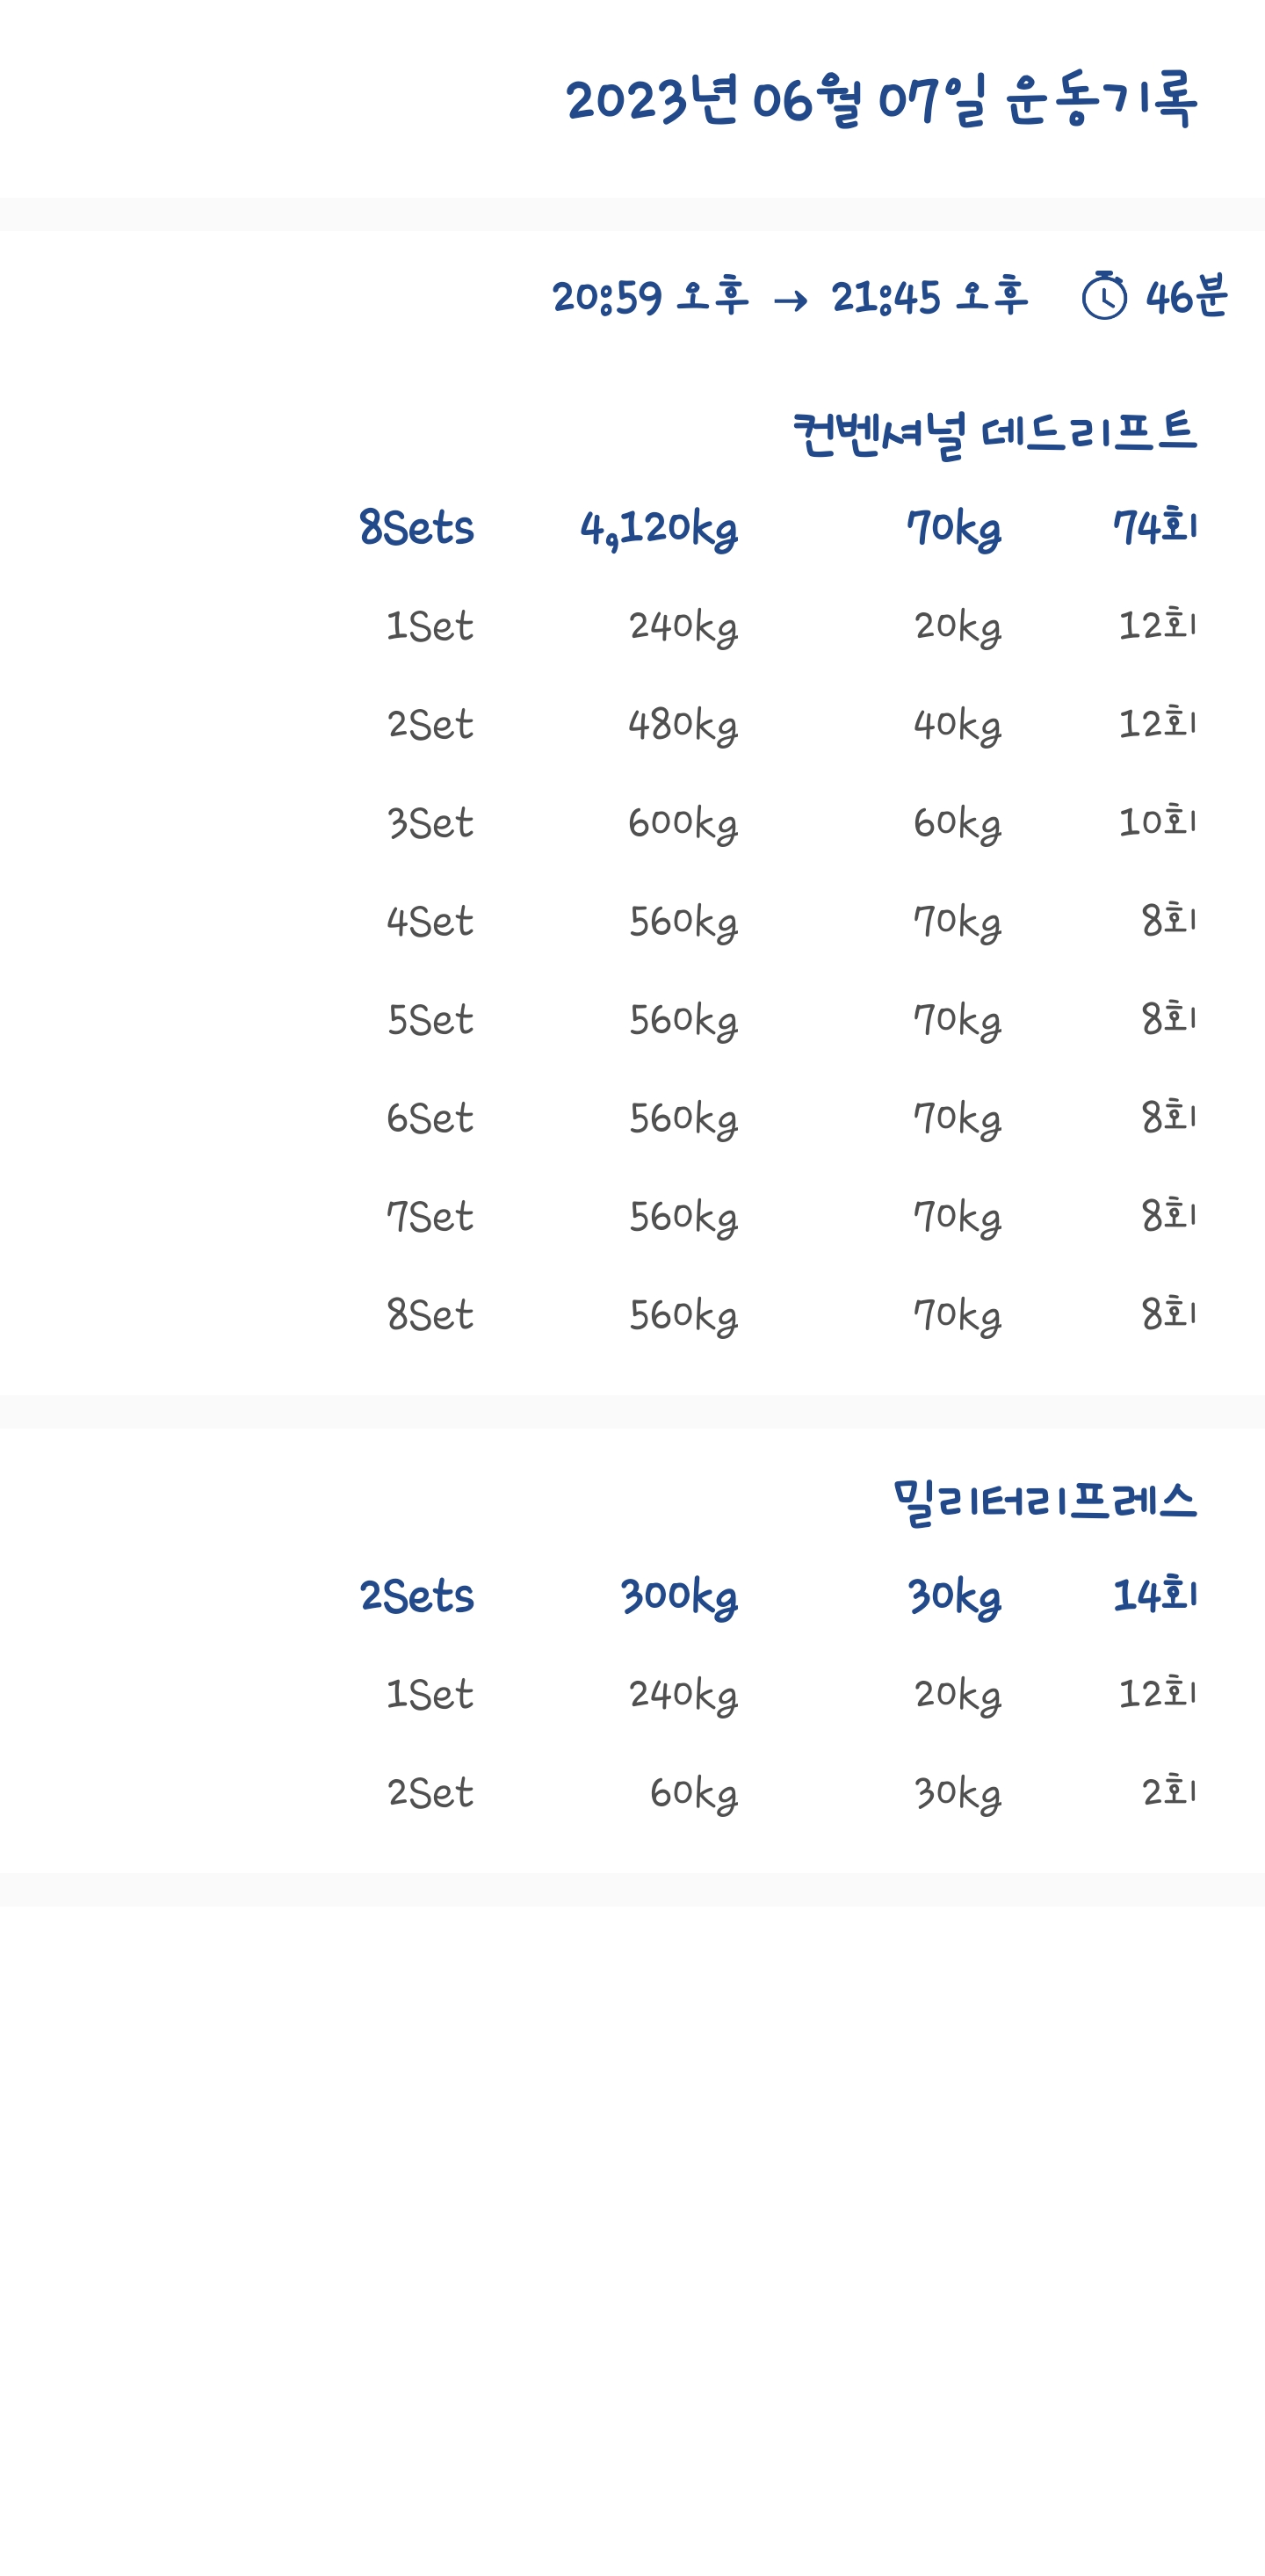Open the 컨벤셔널 데드리프트 exercise heading
The height and width of the screenshot is (2576, 1265).
click(x=994, y=434)
